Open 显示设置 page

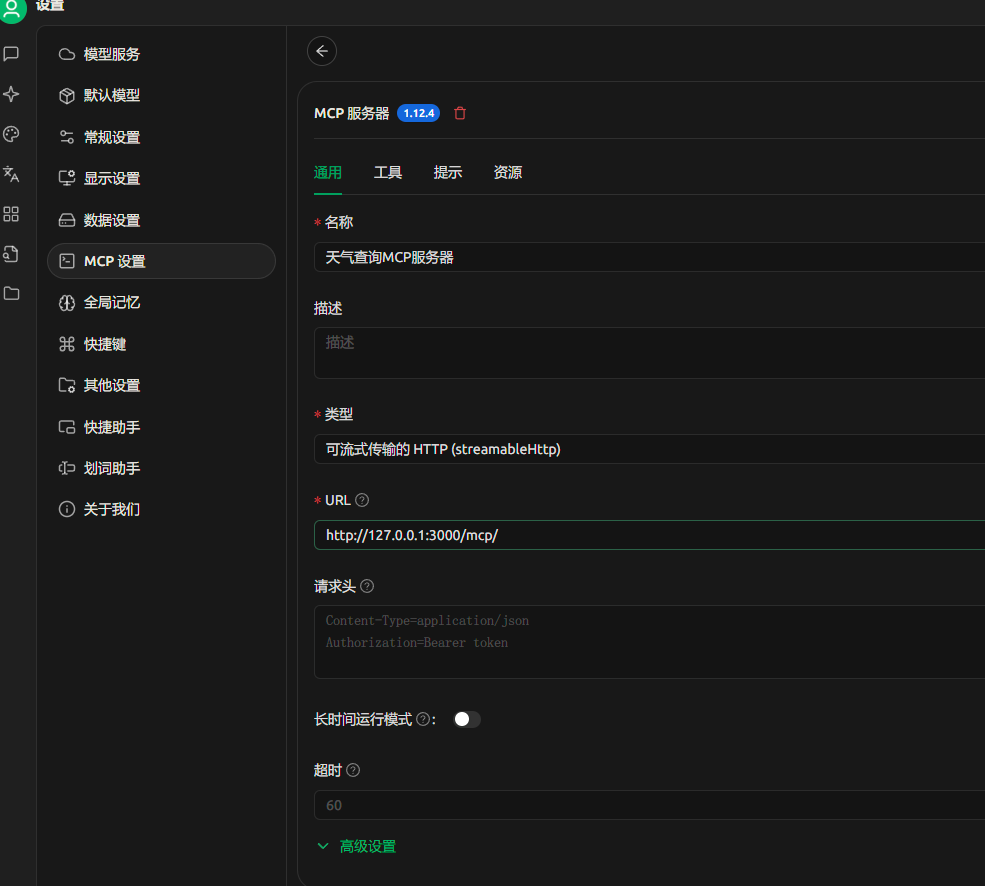pos(161,178)
